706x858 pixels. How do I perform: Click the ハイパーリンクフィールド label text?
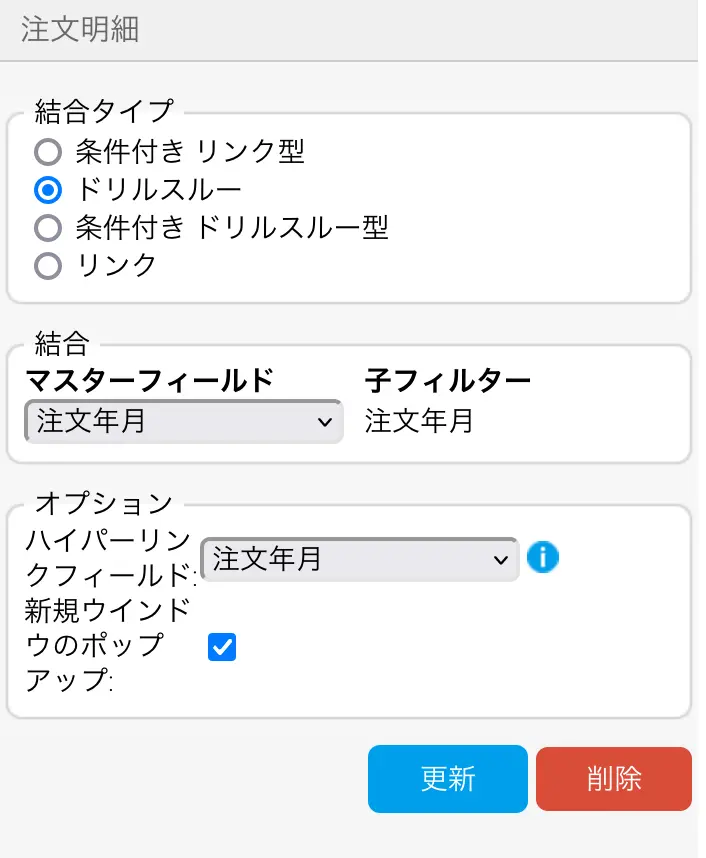tap(108, 559)
